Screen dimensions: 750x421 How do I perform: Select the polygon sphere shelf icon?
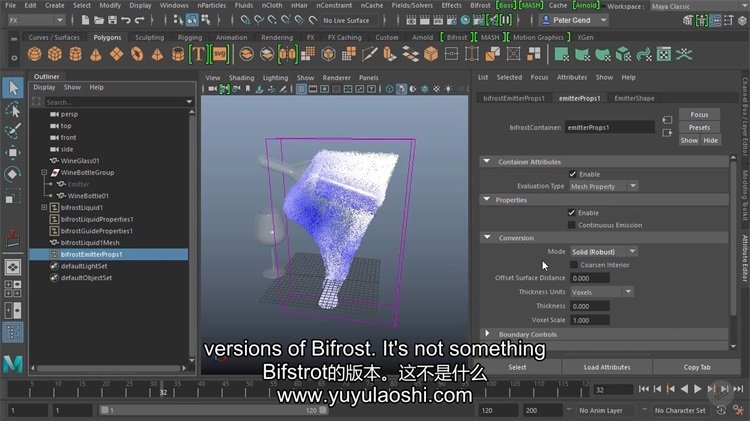[x=34, y=54]
